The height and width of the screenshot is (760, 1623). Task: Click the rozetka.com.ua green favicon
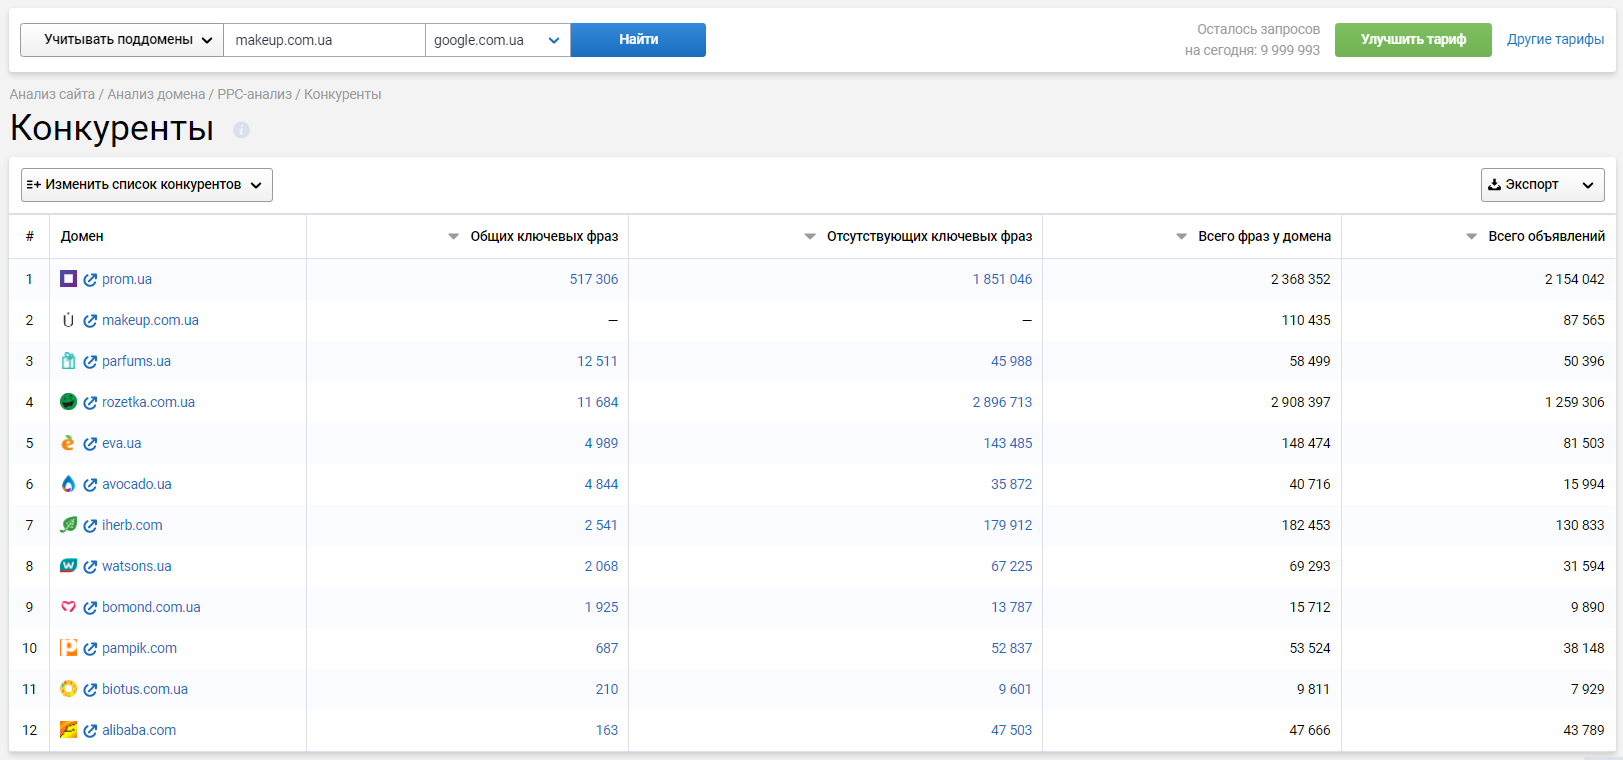(x=68, y=401)
